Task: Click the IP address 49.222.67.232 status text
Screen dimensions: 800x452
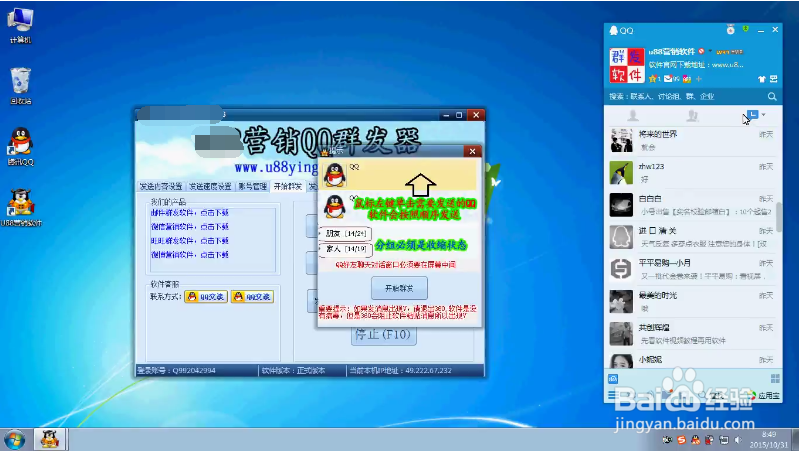Action: click(x=401, y=370)
